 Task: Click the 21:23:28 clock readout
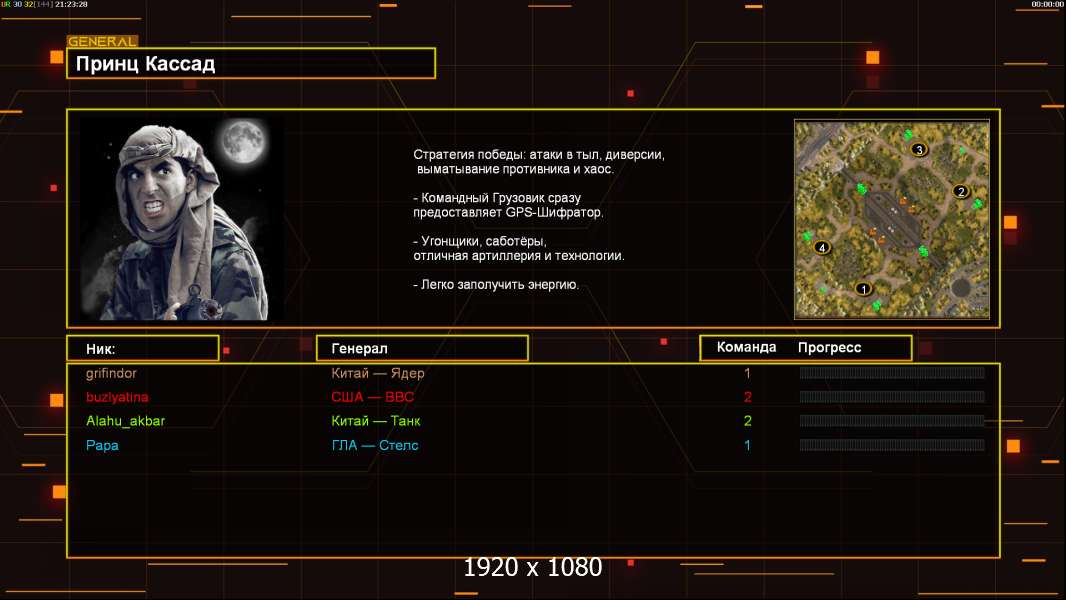[71, 4]
